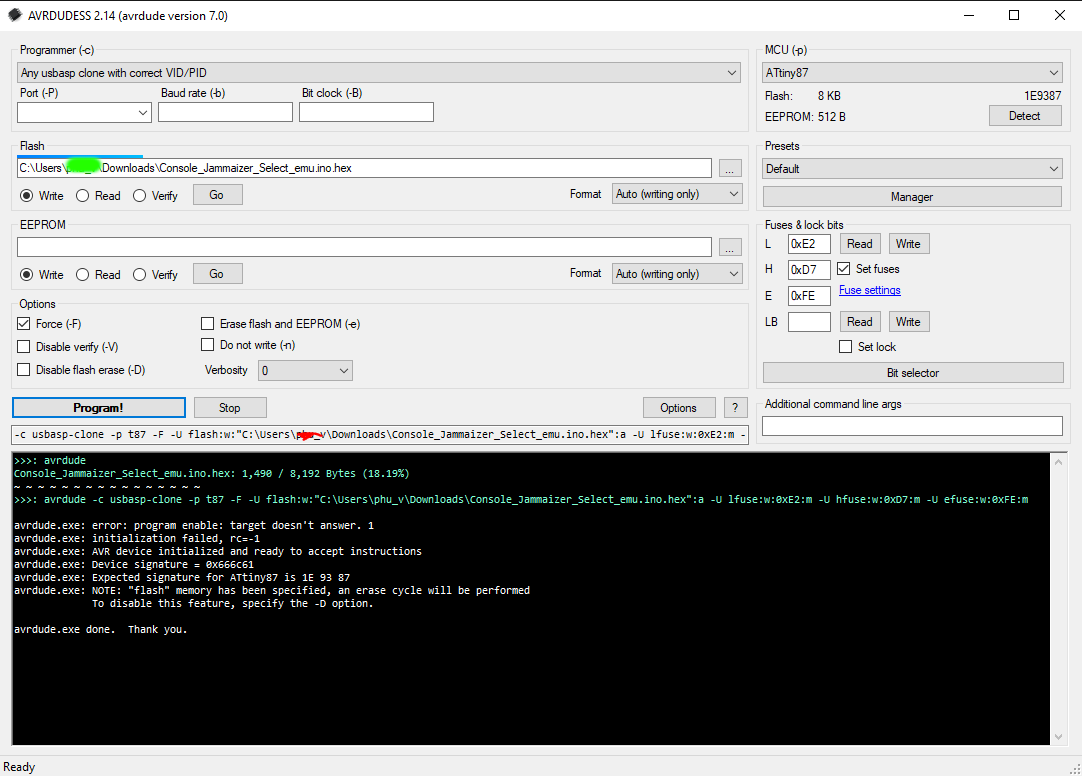Click the console scrollbar up arrow
This screenshot has width=1082, height=776.
(1059, 462)
